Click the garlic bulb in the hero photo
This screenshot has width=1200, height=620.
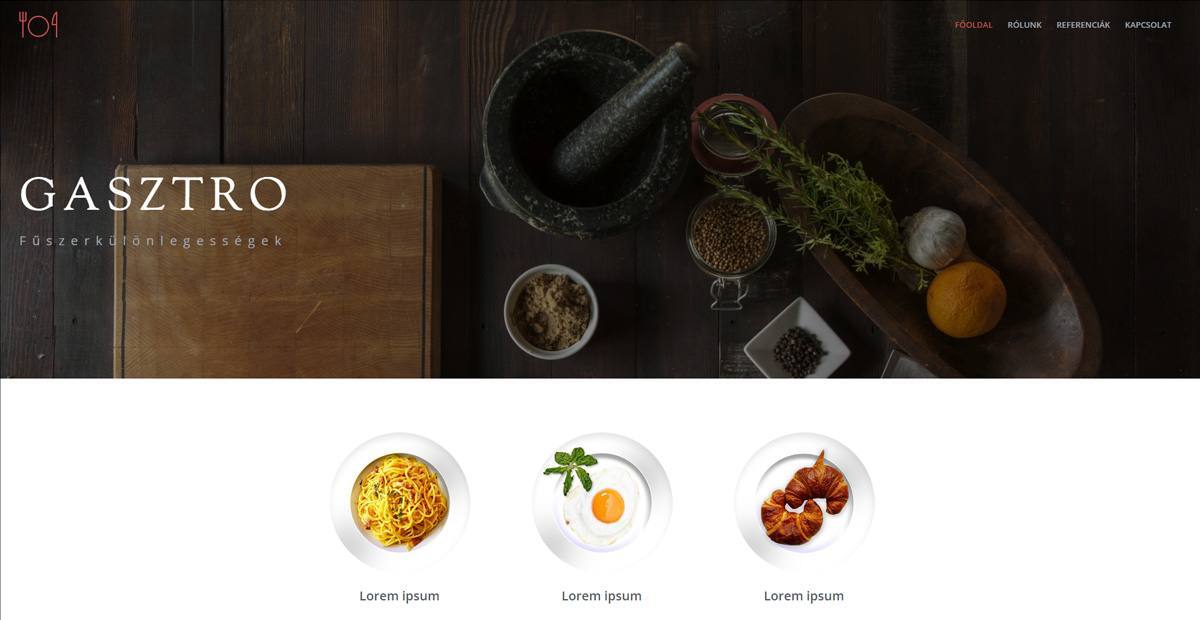[x=935, y=237]
